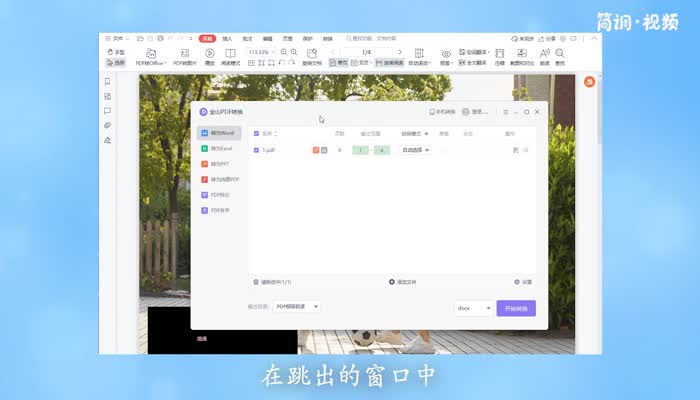Expand the 转换模式 header dropdown
This screenshot has width=700, height=400.
pos(415,133)
